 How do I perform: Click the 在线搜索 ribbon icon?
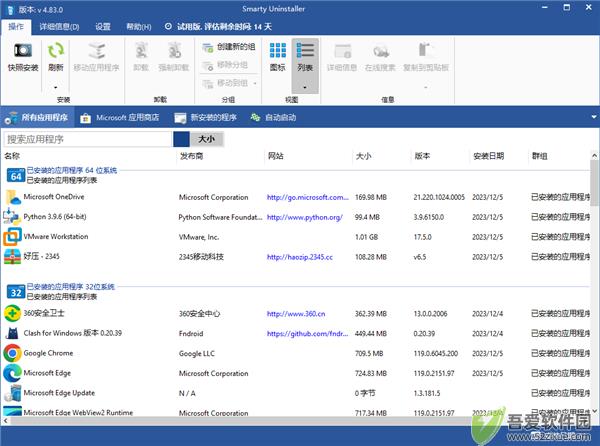tap(380, 50)
